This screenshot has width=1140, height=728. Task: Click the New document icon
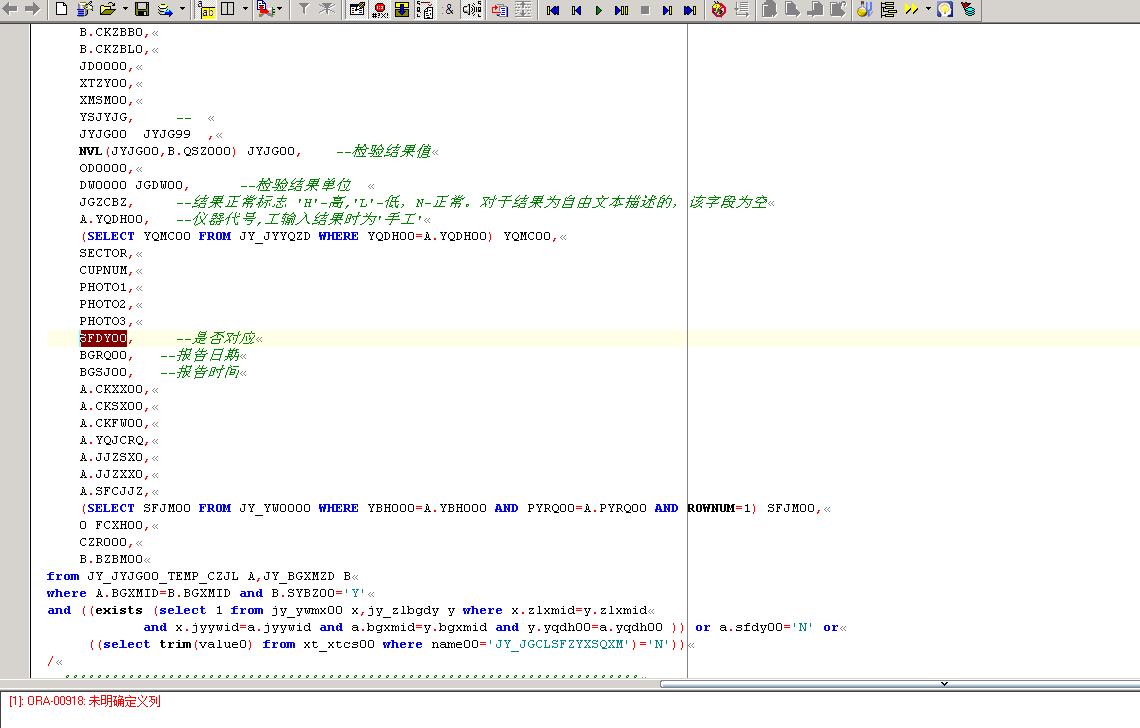tap(61, 10)
